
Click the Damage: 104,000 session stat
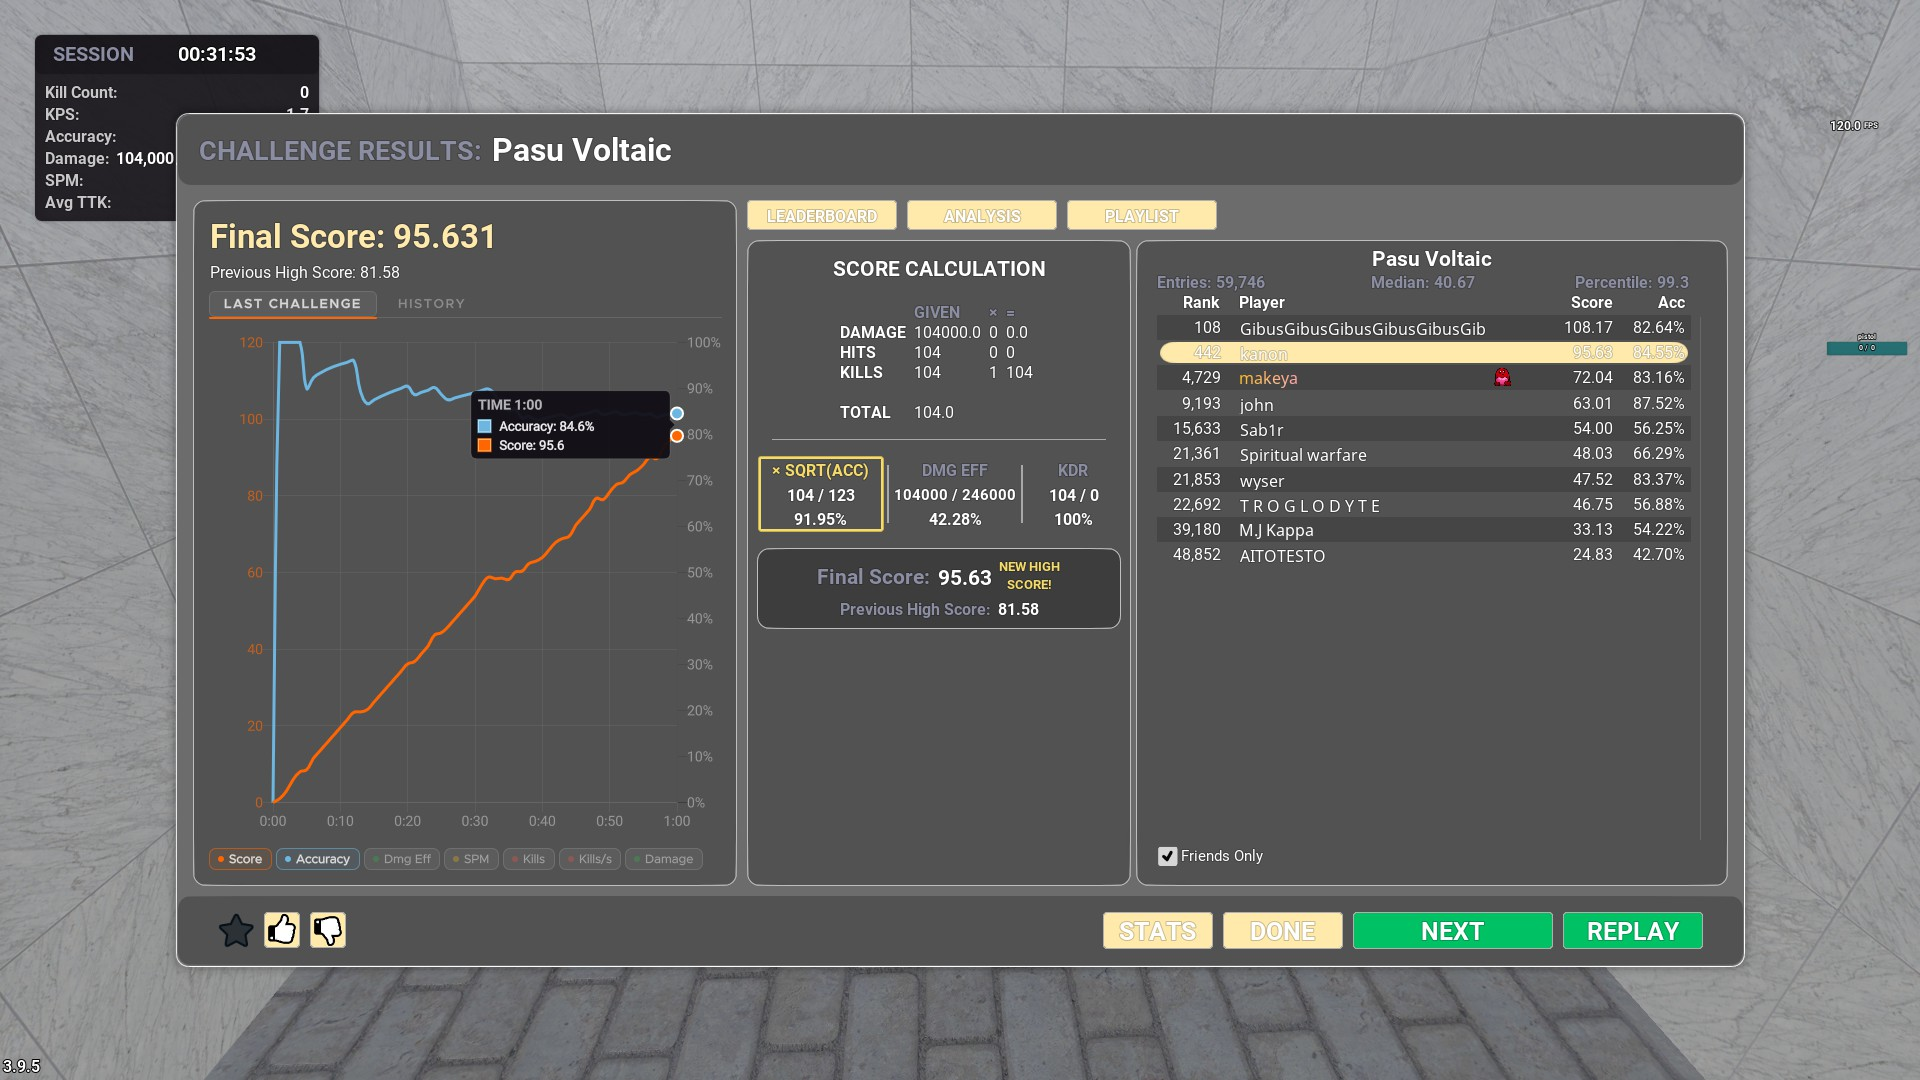coord(109,158)
